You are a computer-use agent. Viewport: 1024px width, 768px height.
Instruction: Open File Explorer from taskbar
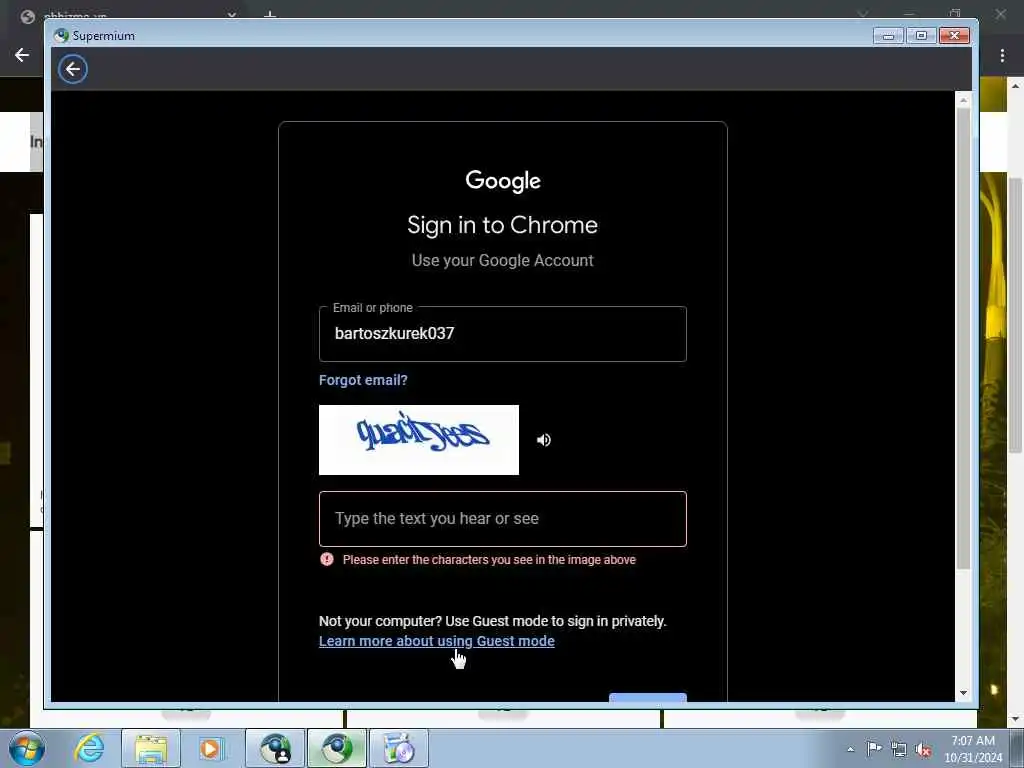[151, 748]
